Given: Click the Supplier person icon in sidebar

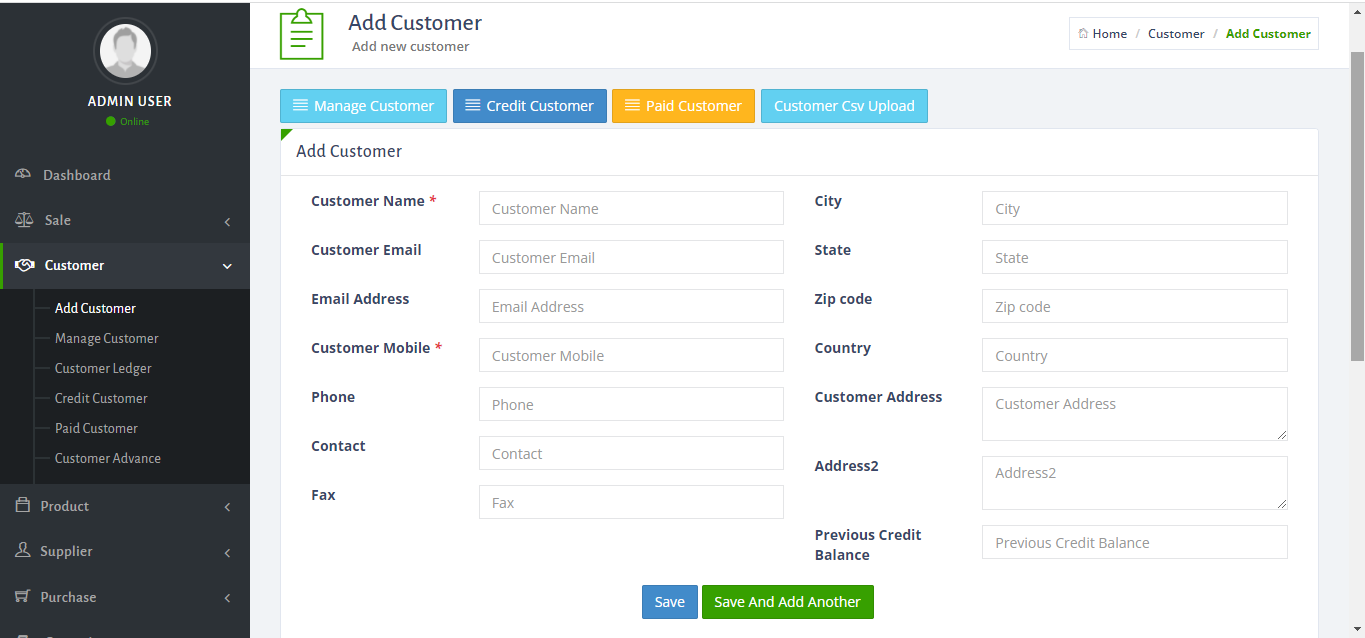Looking at the screenshot, I should click(22, 551).
